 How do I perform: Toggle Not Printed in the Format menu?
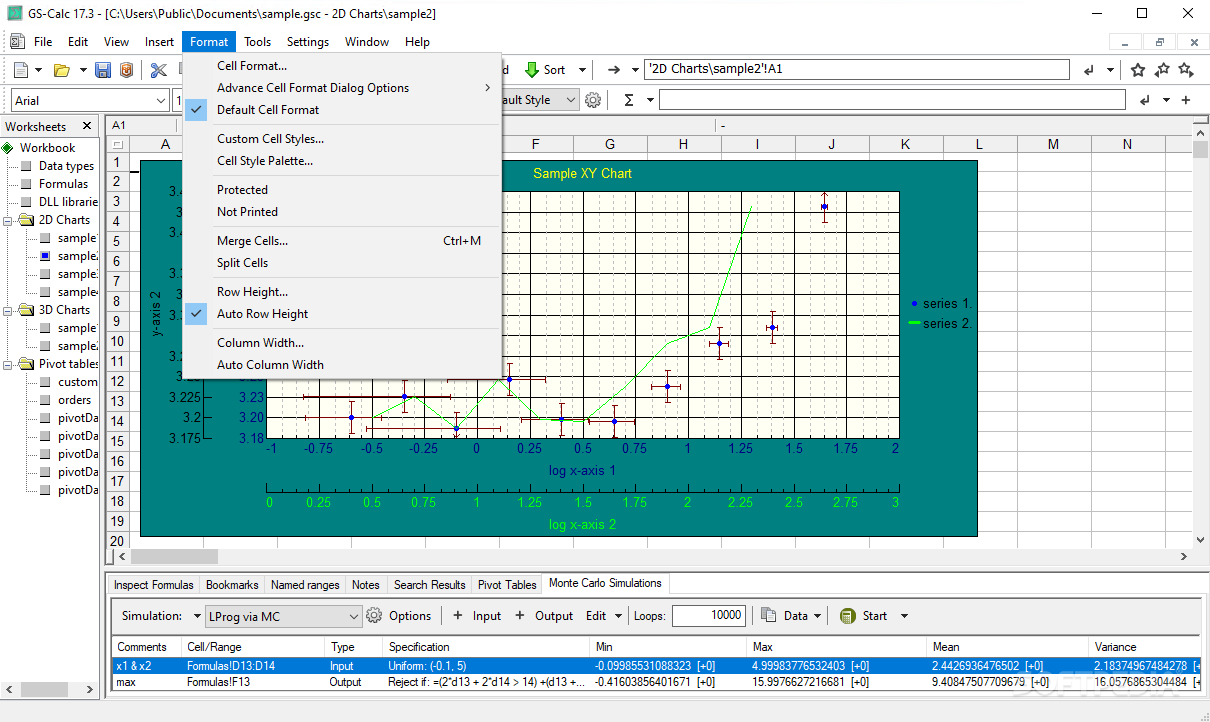click(341, 212)
